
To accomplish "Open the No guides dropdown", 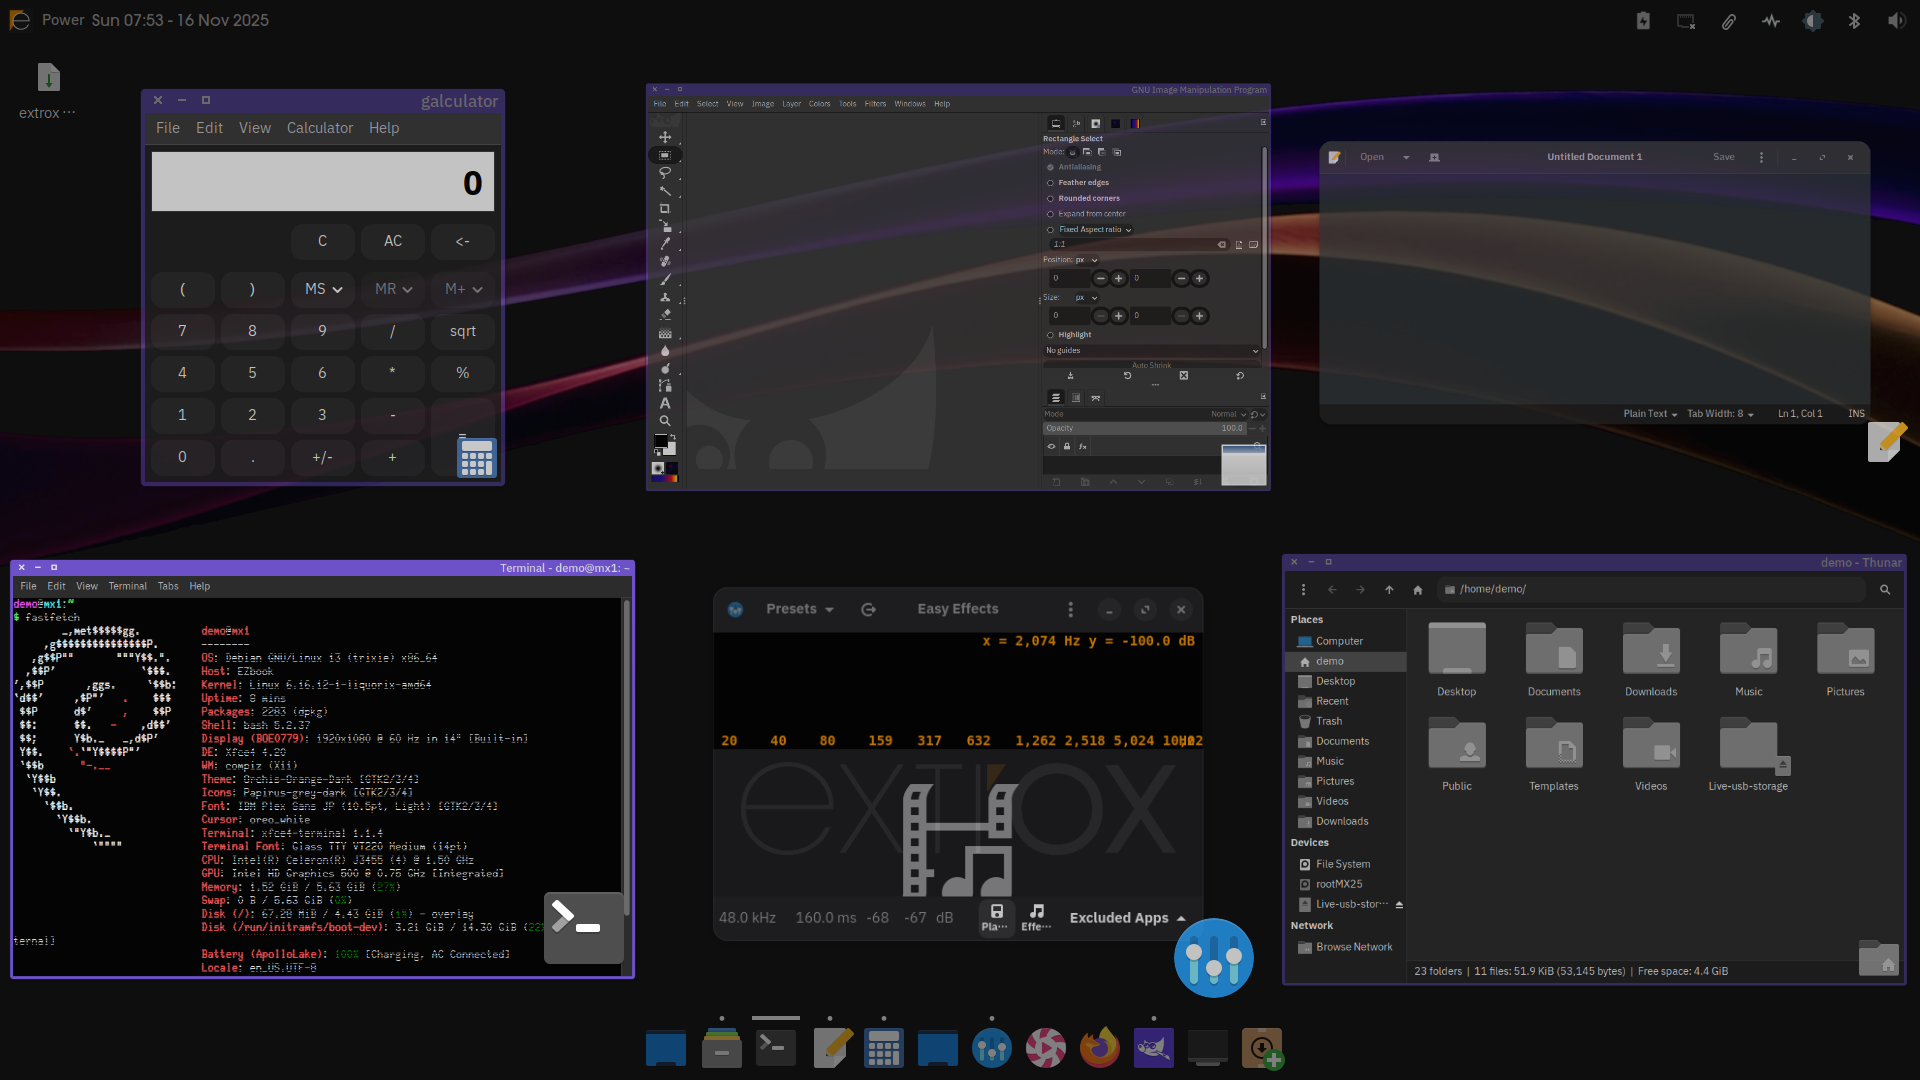I will pyautogui.click(x=1151, y=351).
